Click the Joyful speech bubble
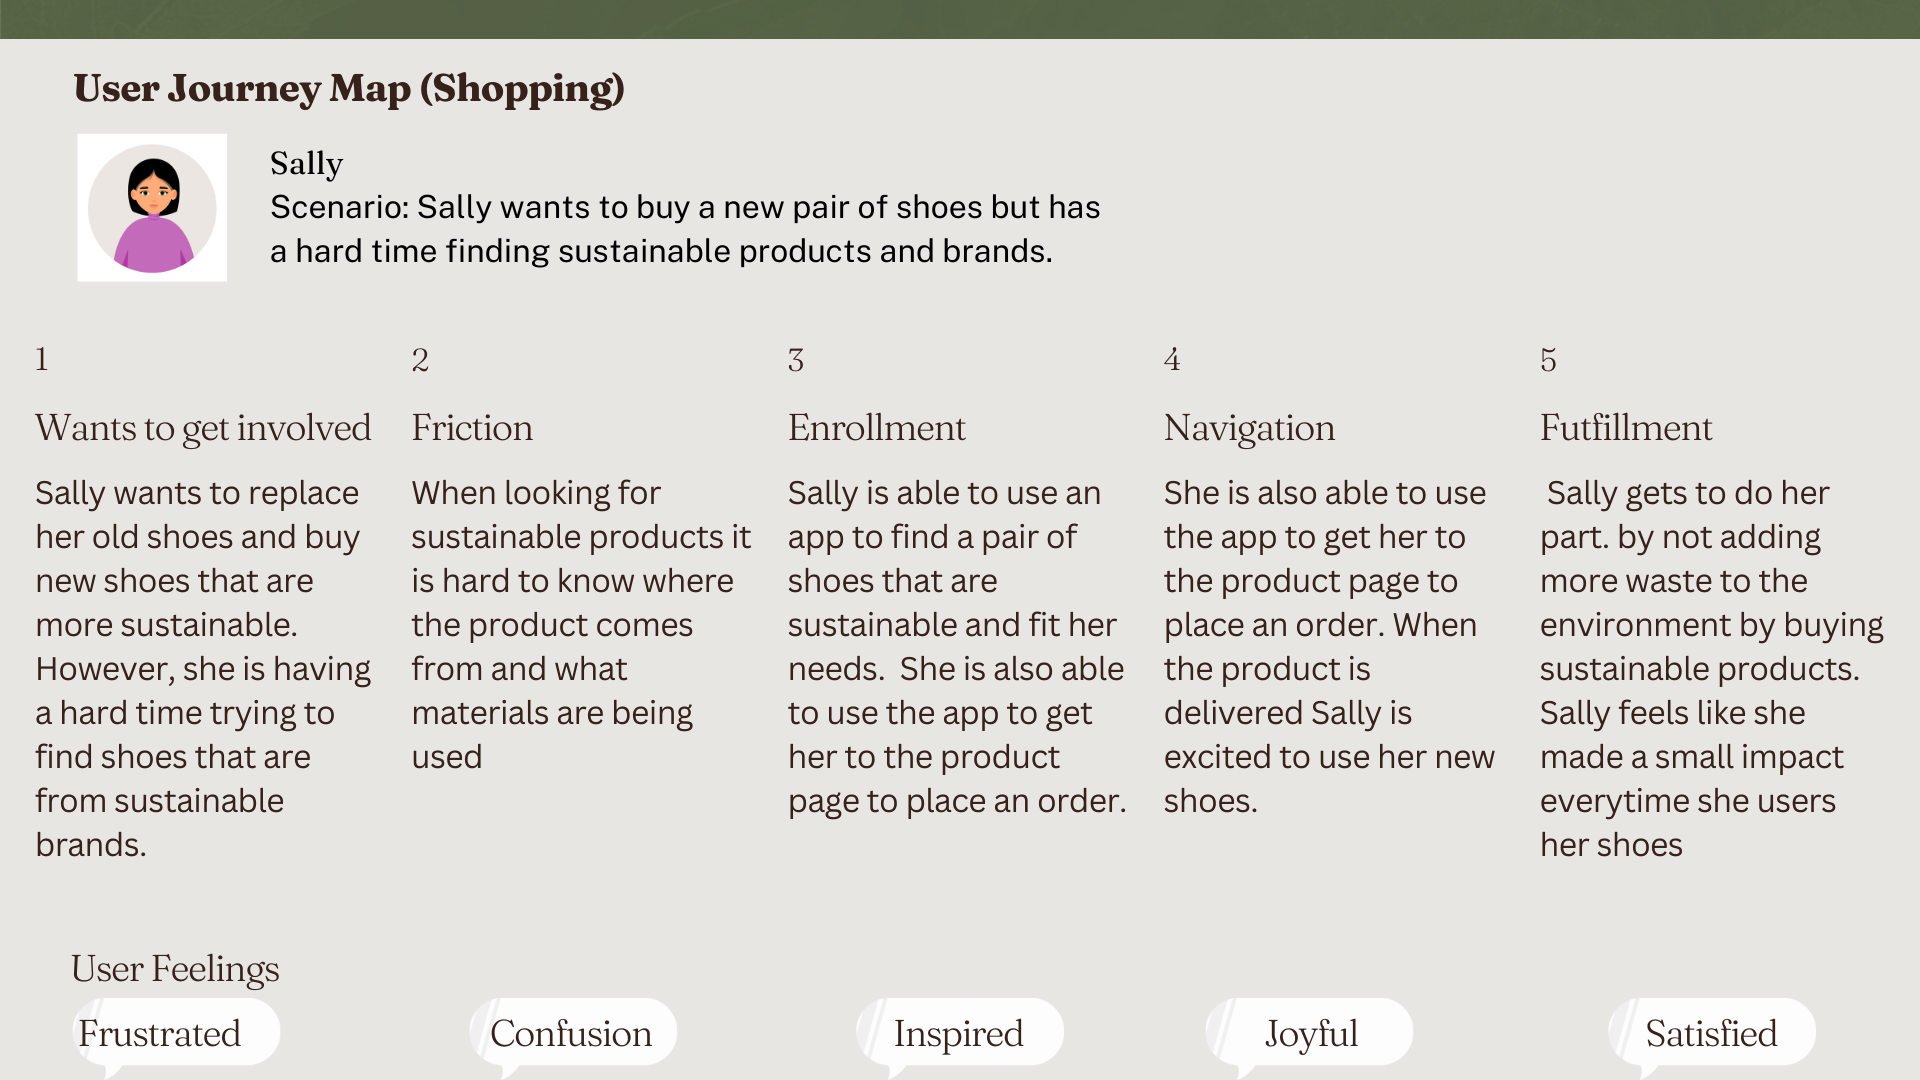Image resolution: width=1920 pixels, height=1080 pixels. coord(1309,1034)
